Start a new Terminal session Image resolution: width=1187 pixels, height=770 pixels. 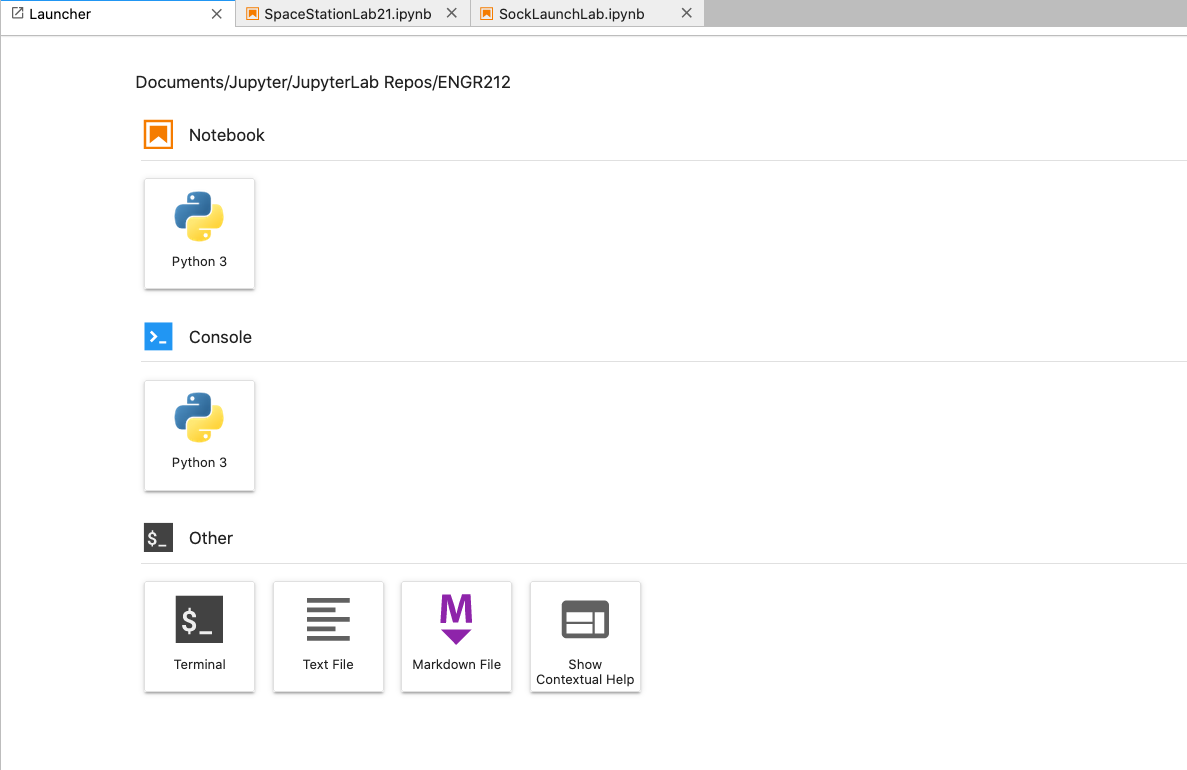(199, 636)
